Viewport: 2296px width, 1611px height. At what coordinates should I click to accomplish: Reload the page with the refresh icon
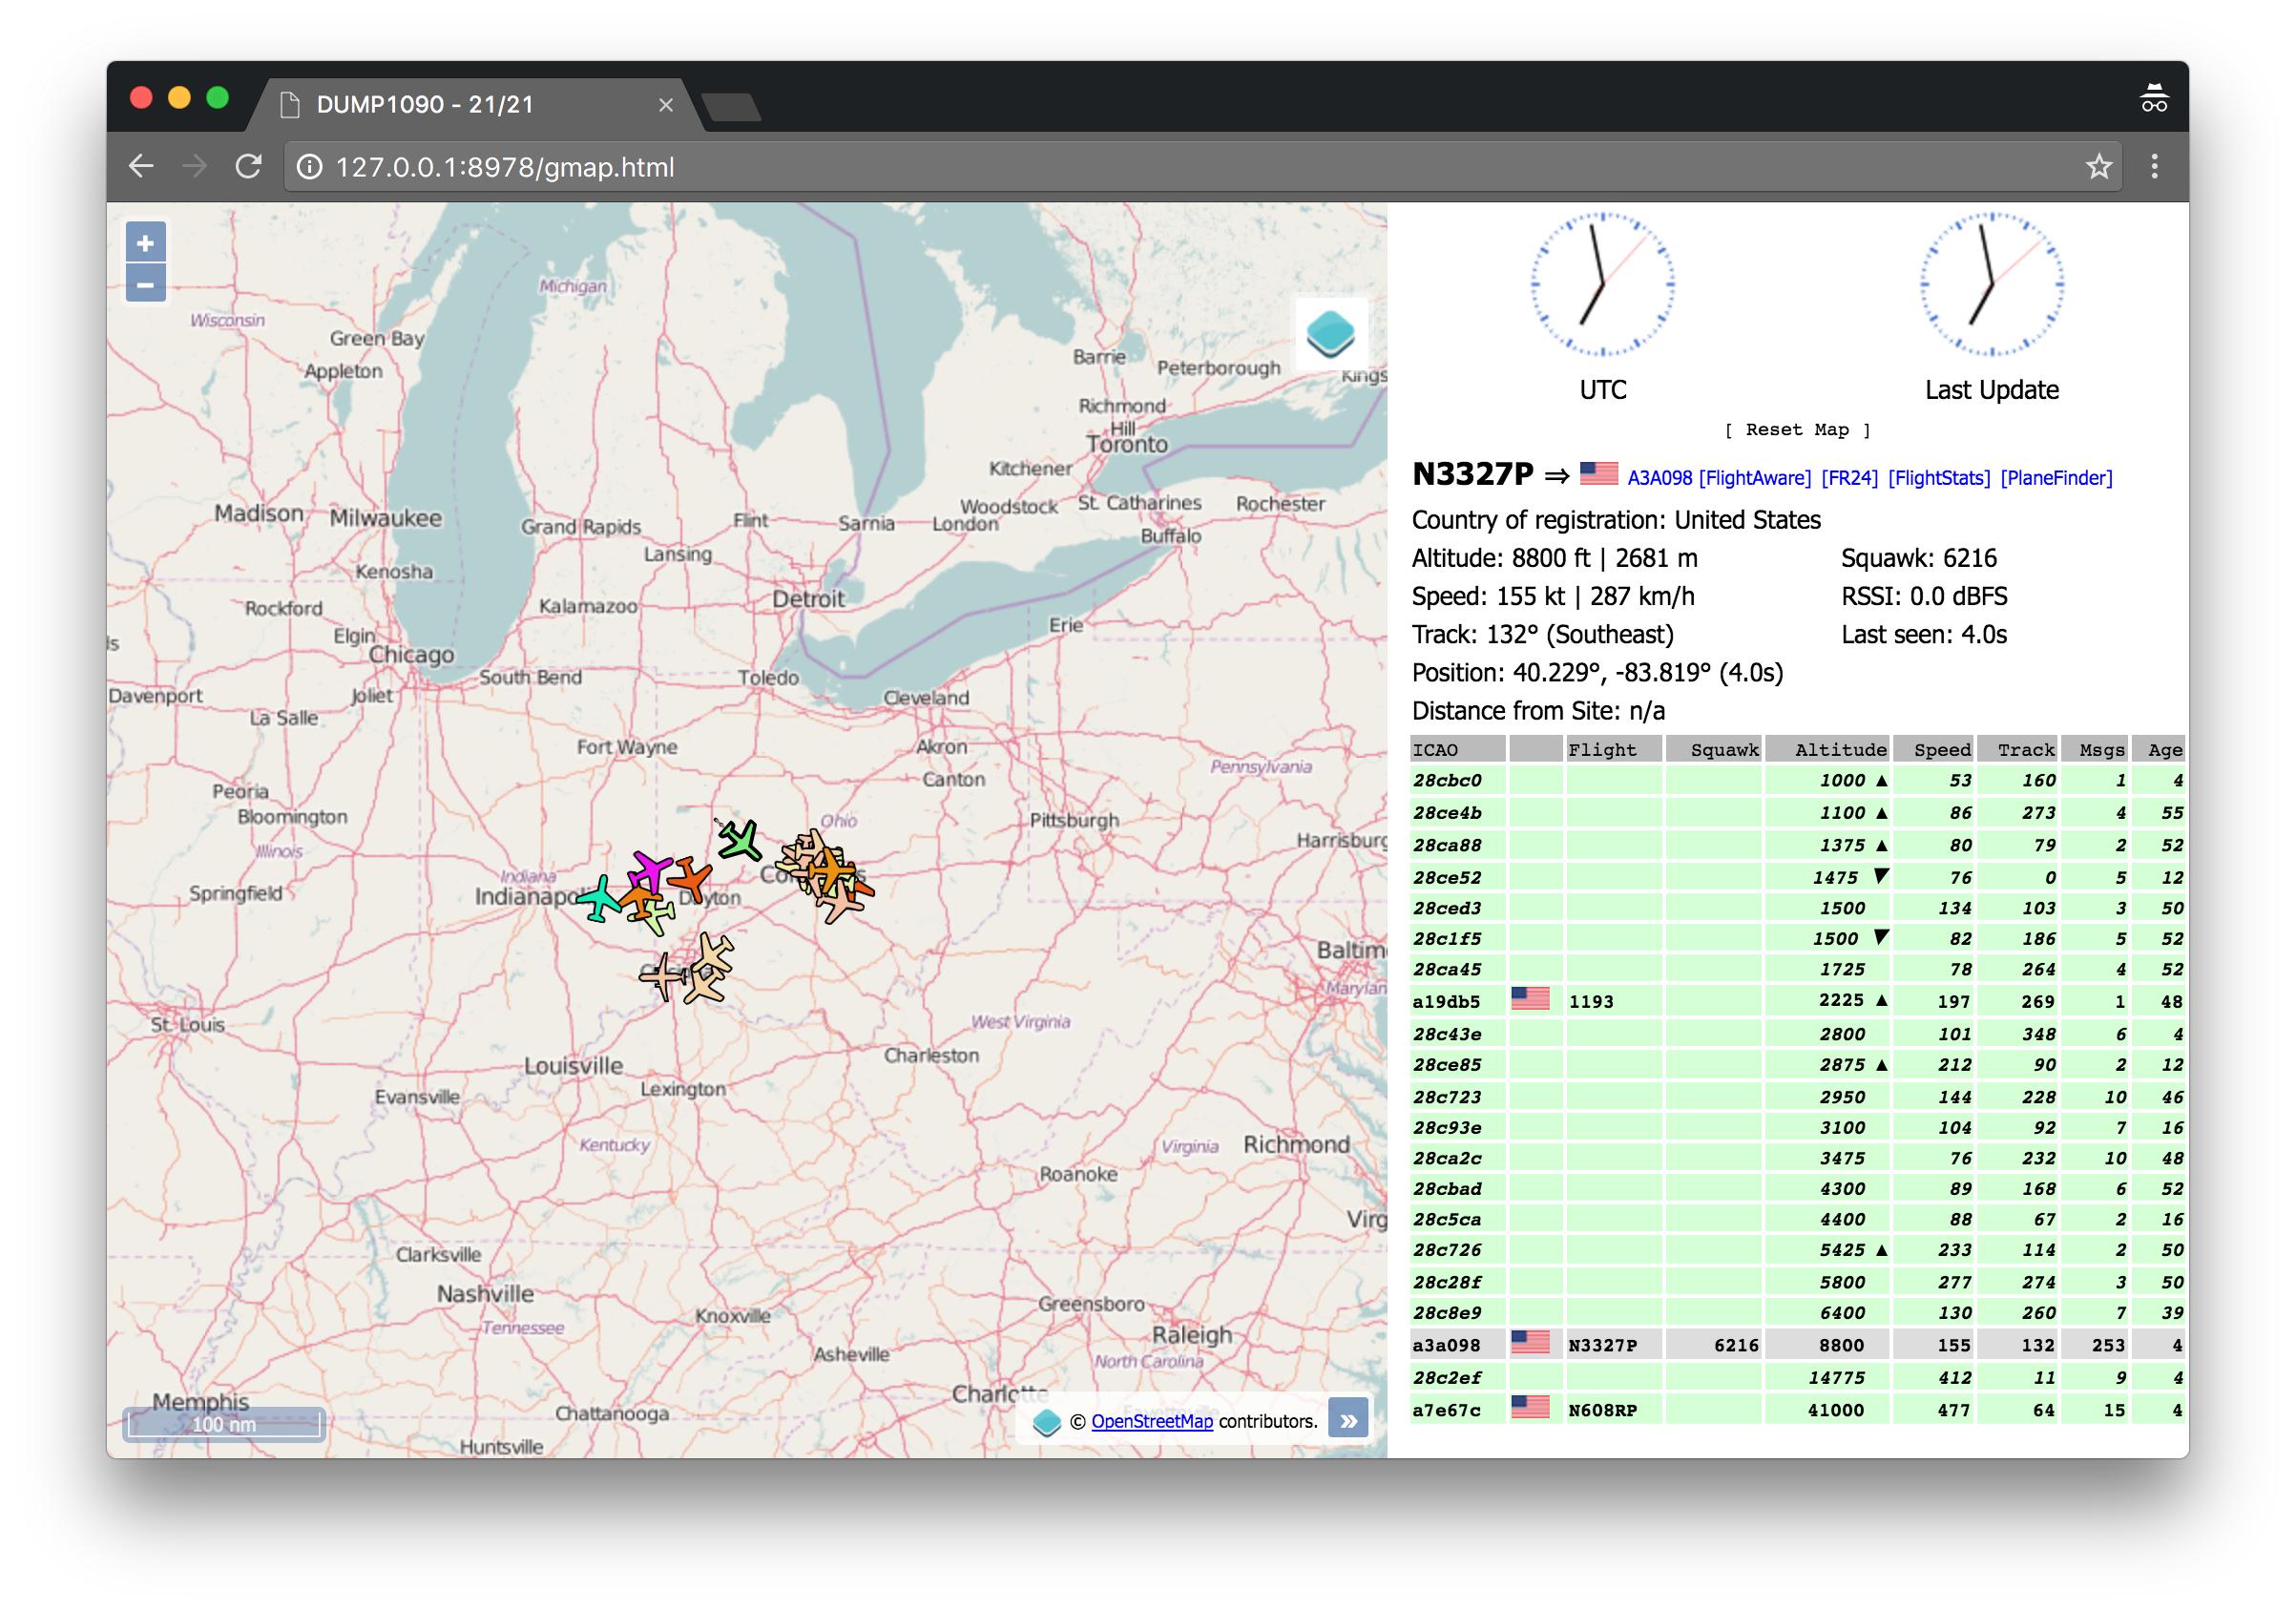point(248,166)
